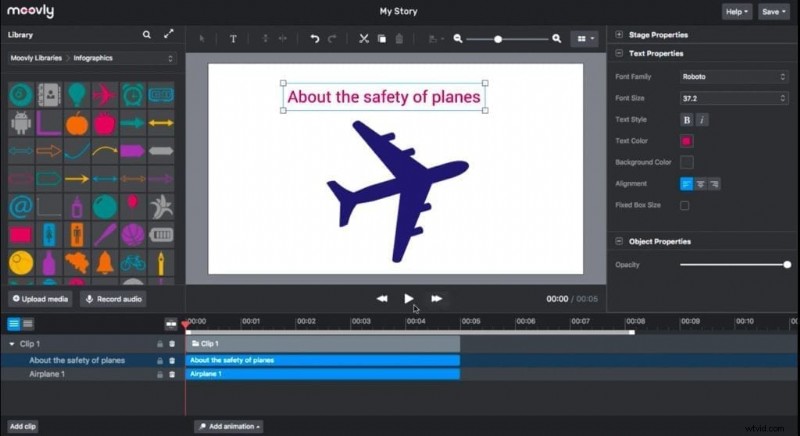Switch to expanded timeline view
The image size is (800, 436).
pos(14,324)
